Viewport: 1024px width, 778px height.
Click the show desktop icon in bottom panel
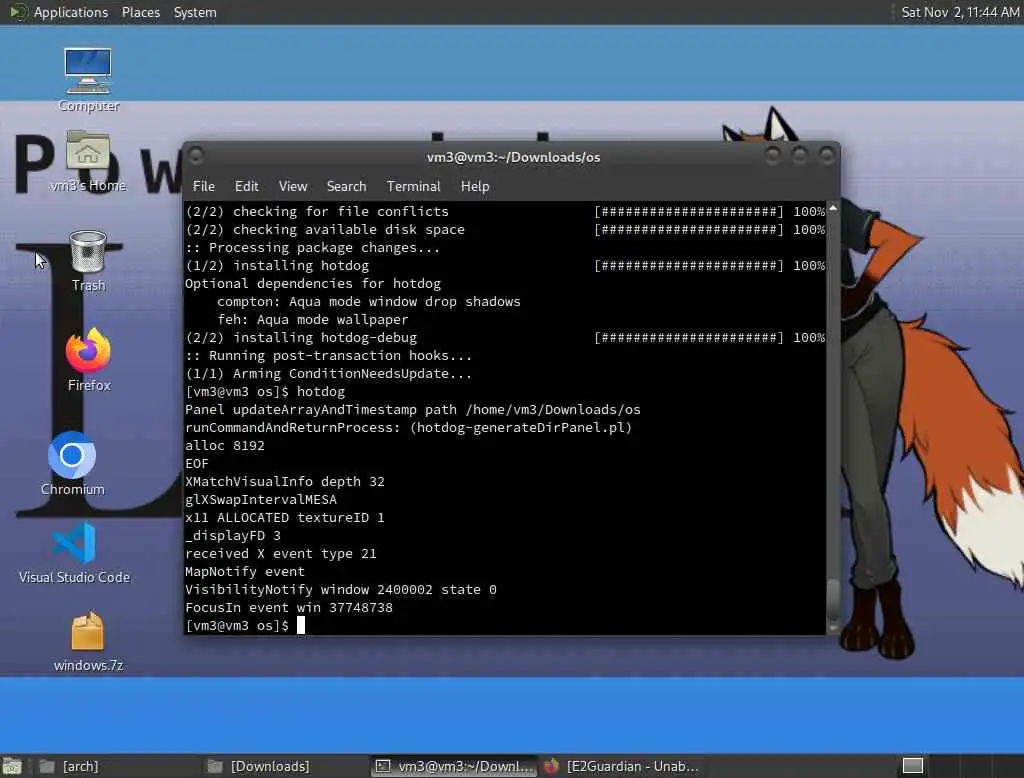(12, 766)
